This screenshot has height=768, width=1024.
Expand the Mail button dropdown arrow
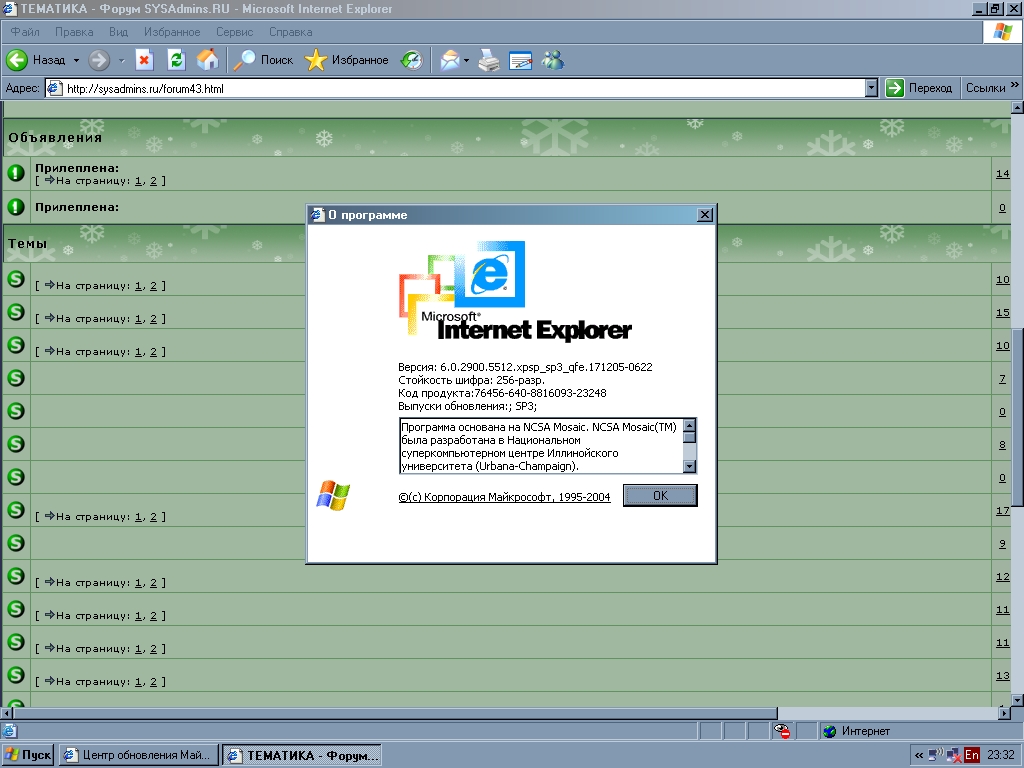(466, 61)
